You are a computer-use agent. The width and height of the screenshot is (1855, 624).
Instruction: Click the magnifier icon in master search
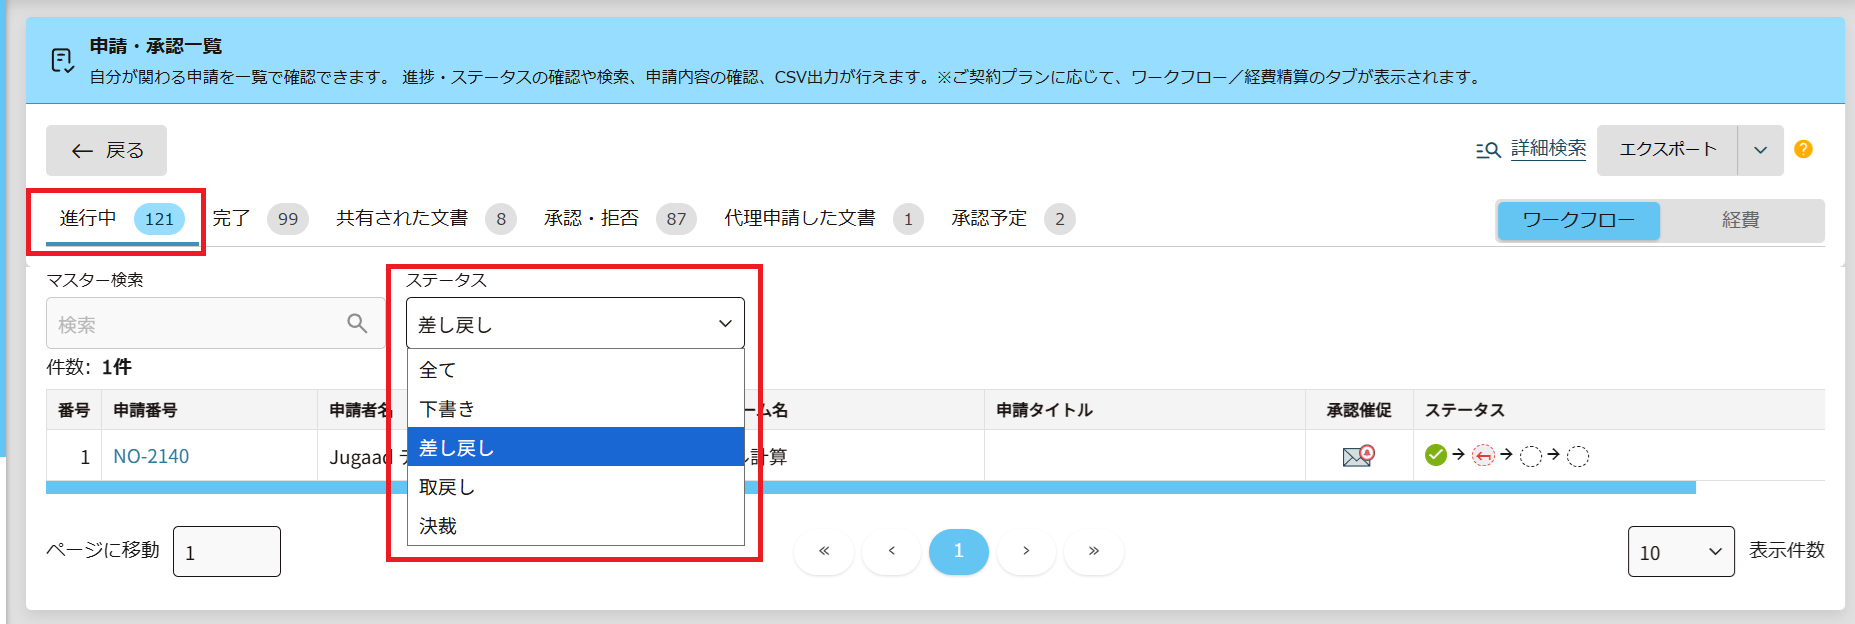tap(357, 323)
